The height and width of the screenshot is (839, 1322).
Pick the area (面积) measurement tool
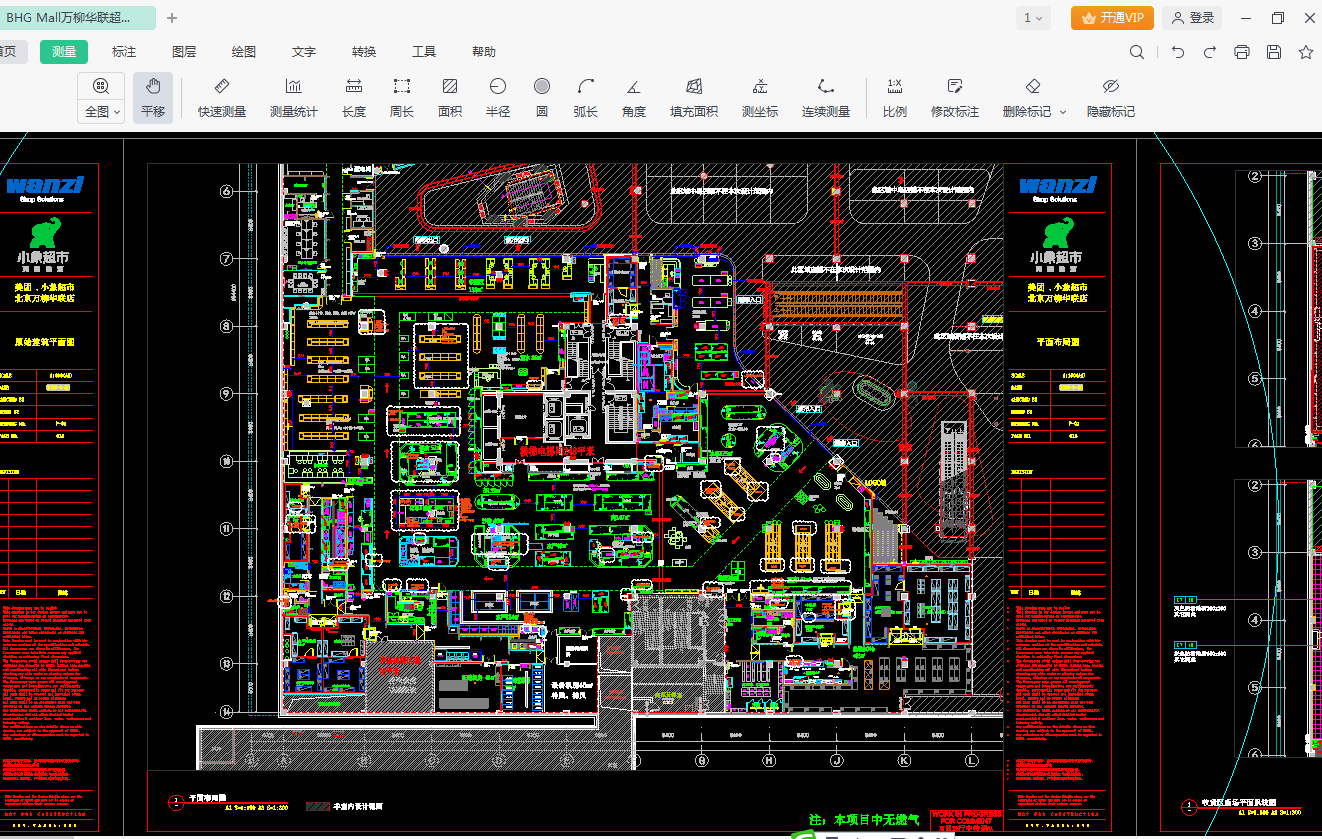[x=450, y=97]
